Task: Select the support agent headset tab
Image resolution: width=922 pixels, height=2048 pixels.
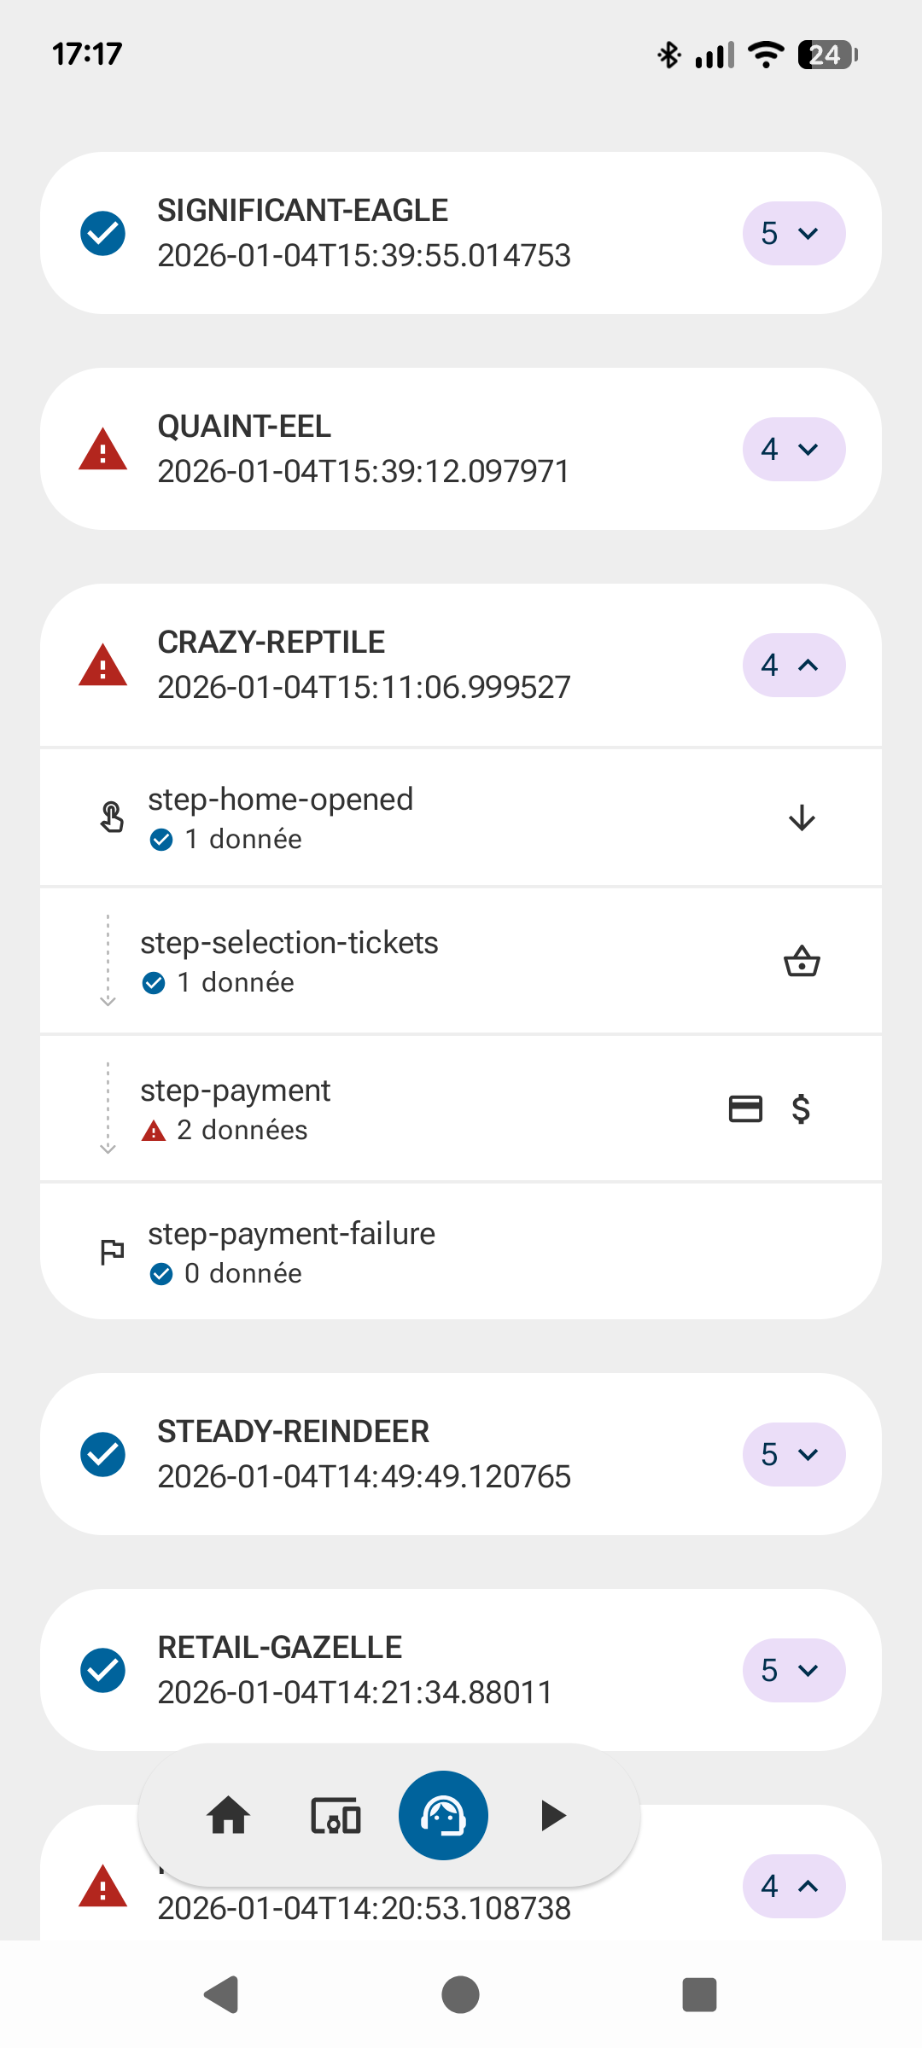Action: (443, 1815)
